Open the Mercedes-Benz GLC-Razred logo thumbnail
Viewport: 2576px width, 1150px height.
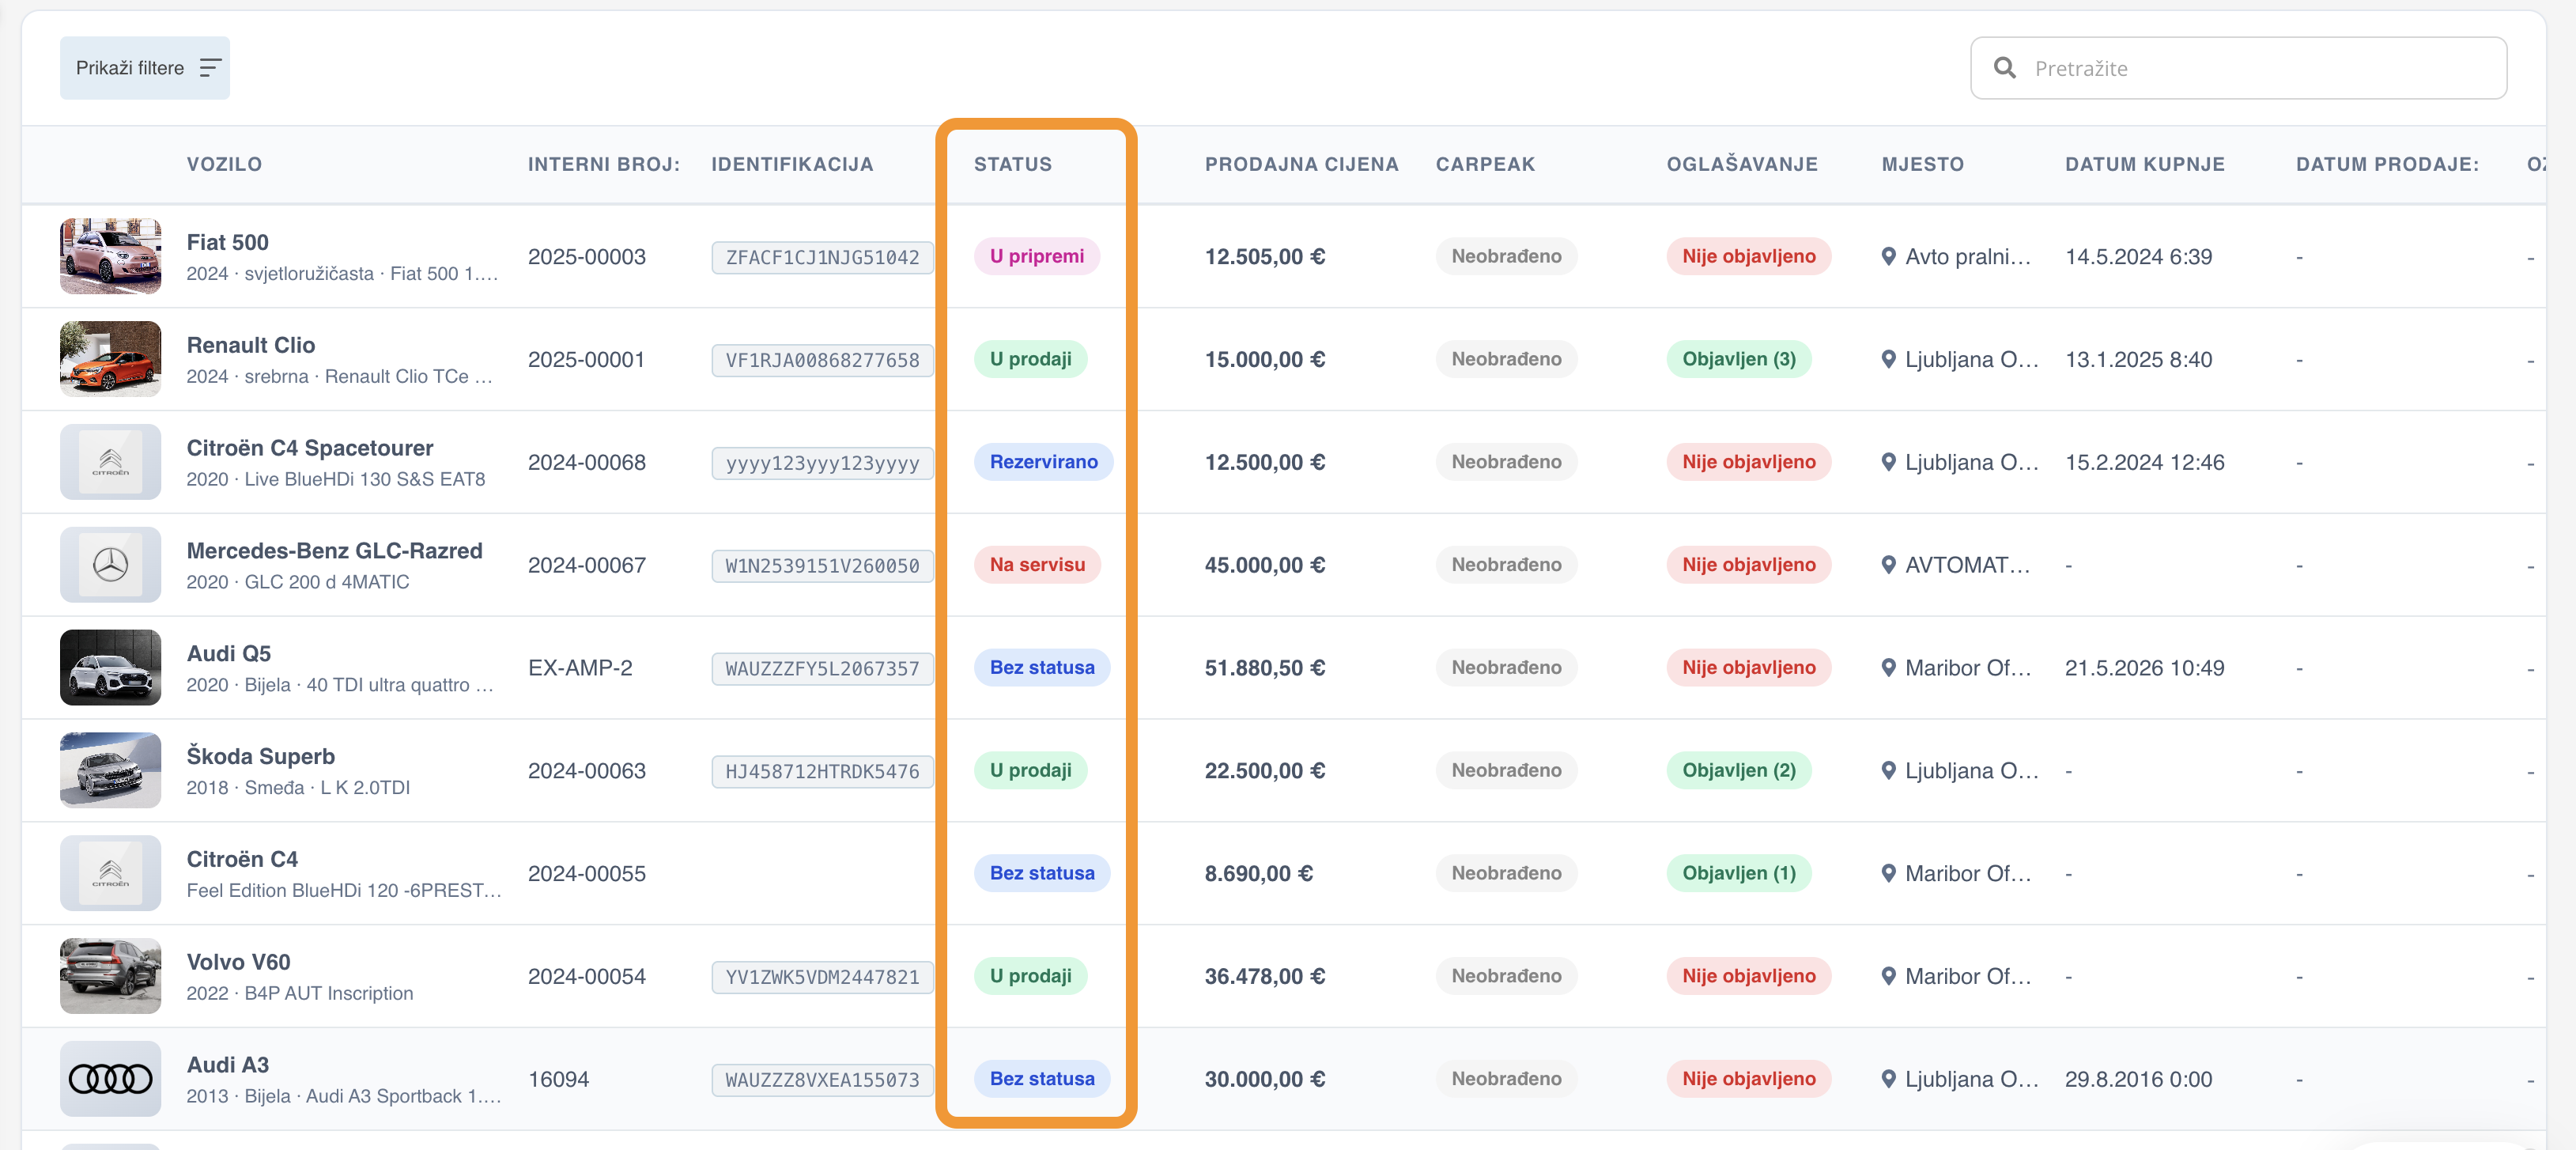(x=110, y=565)
